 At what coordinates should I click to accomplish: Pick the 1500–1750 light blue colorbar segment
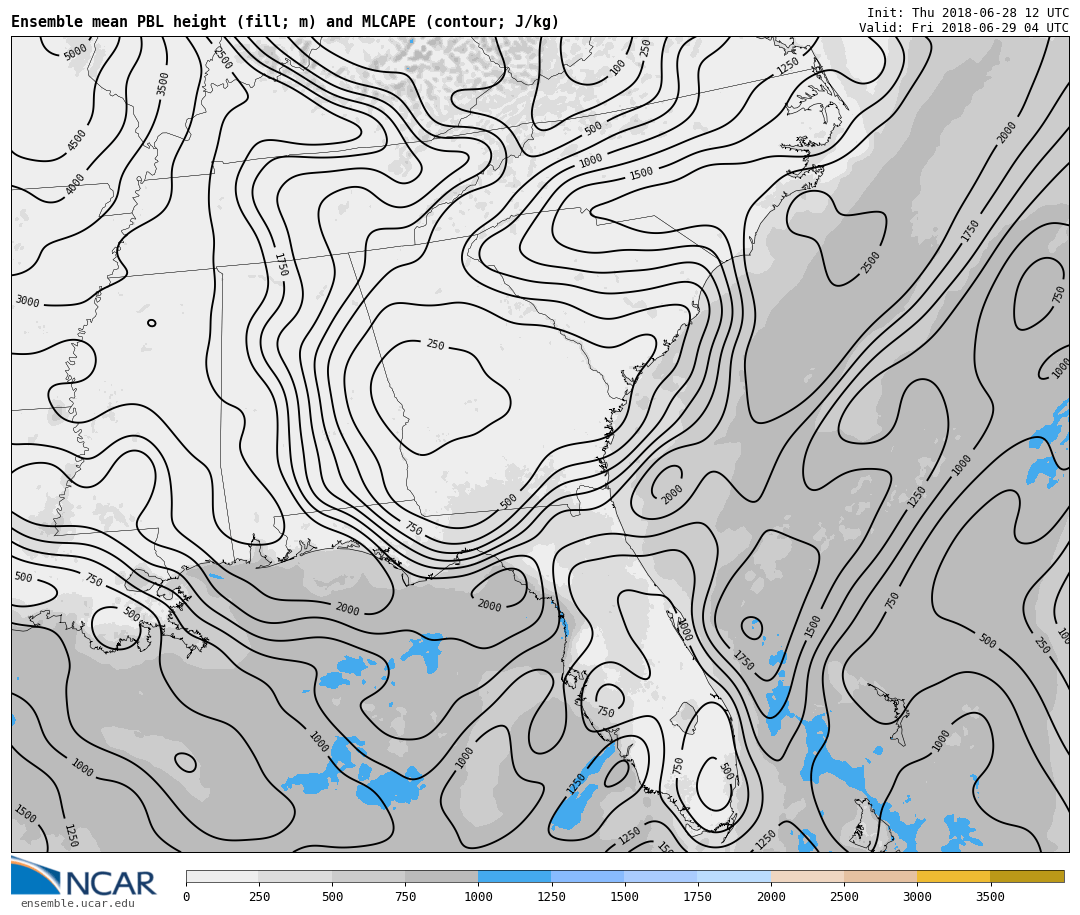point(661,876)
